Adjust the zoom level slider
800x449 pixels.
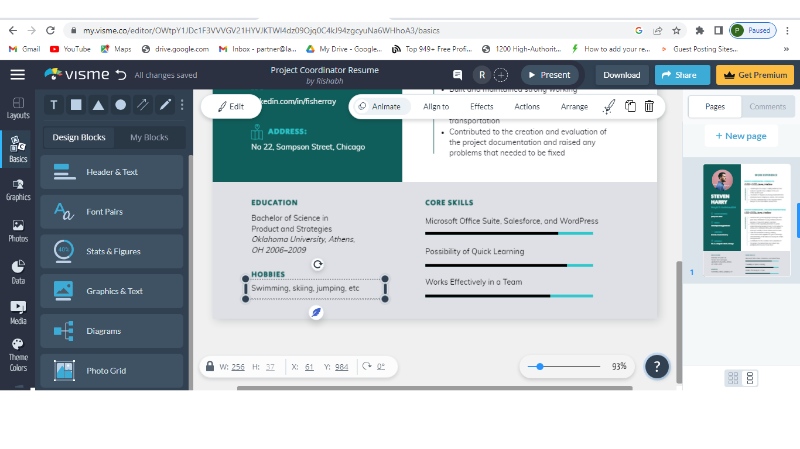click(x=541, y=367)
